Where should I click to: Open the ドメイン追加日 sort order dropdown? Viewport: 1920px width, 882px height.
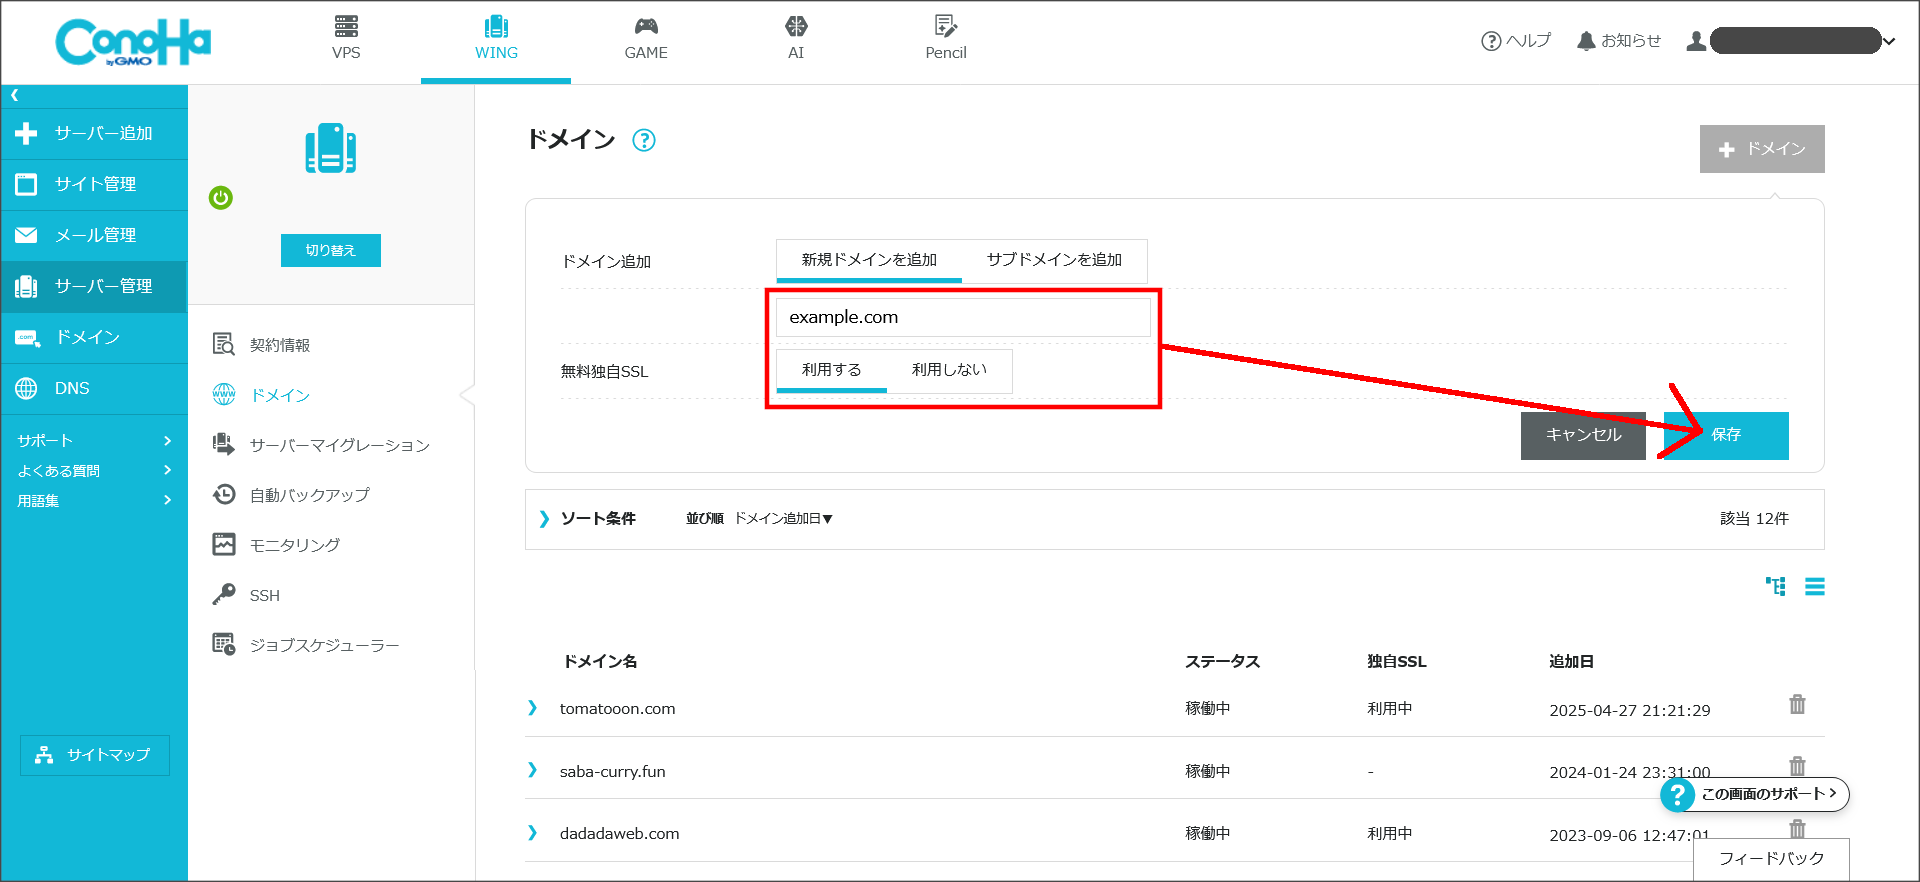click(783, 519)
